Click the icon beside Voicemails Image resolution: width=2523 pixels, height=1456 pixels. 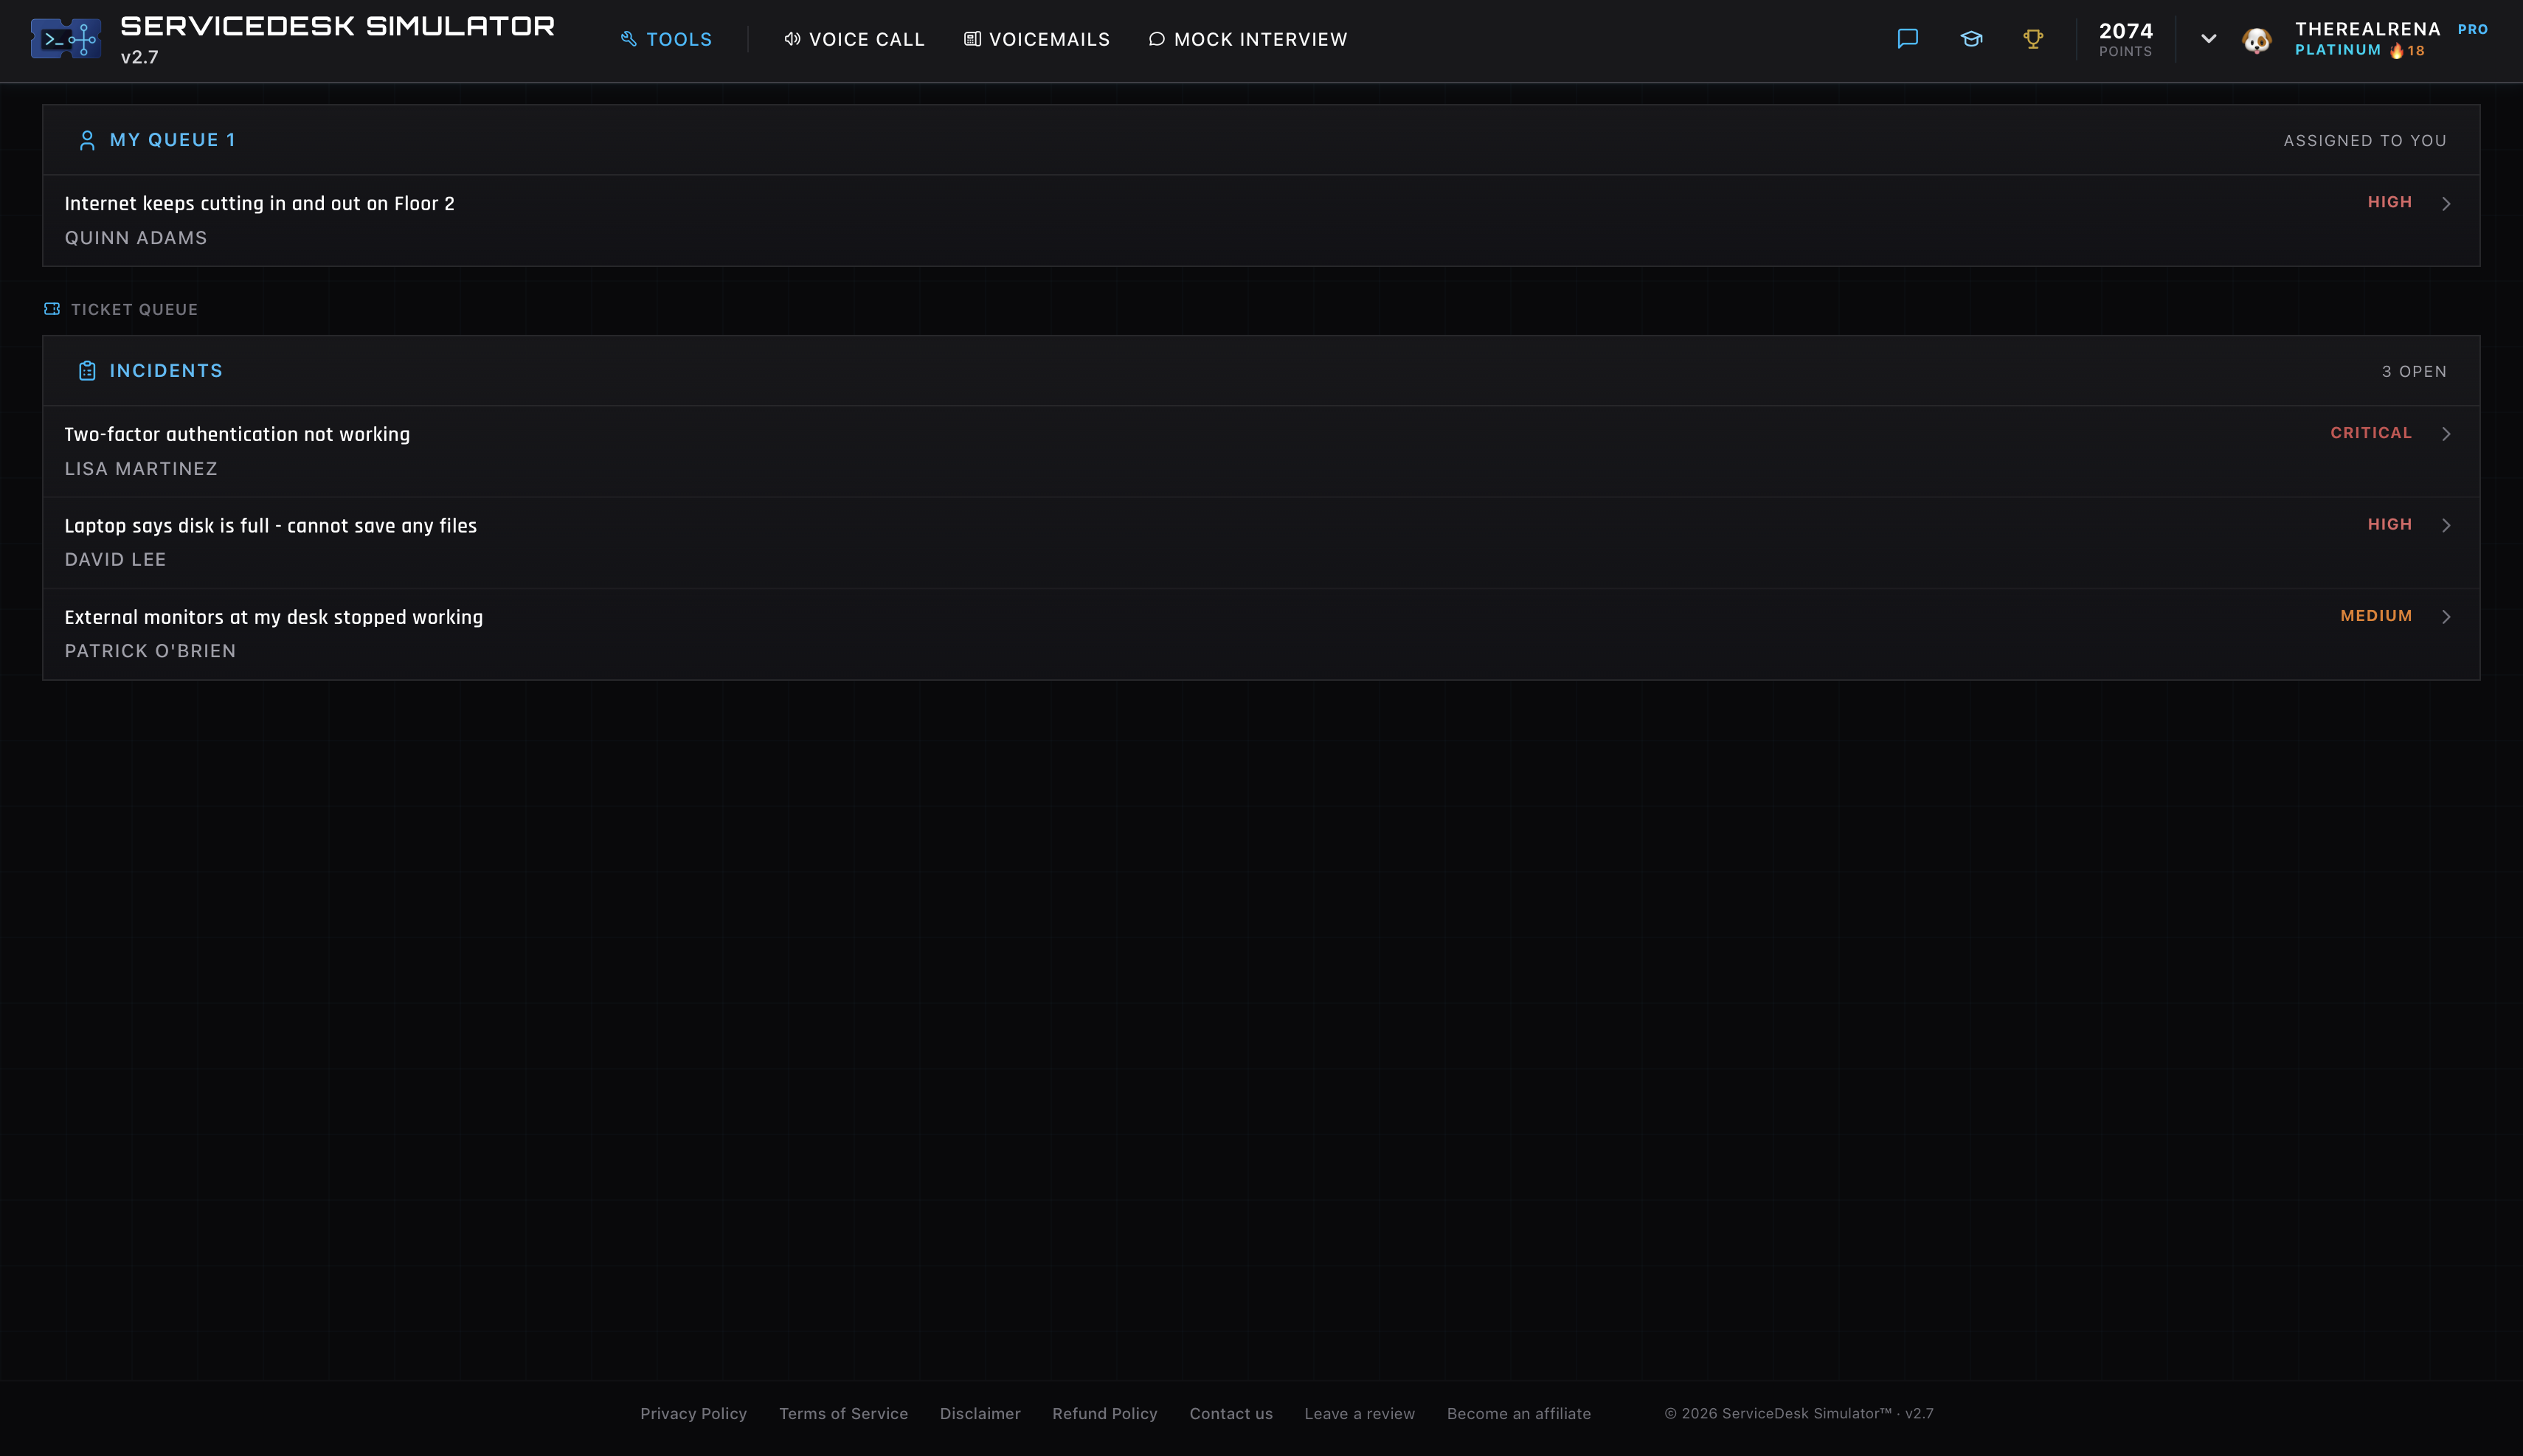click(972, 39)
